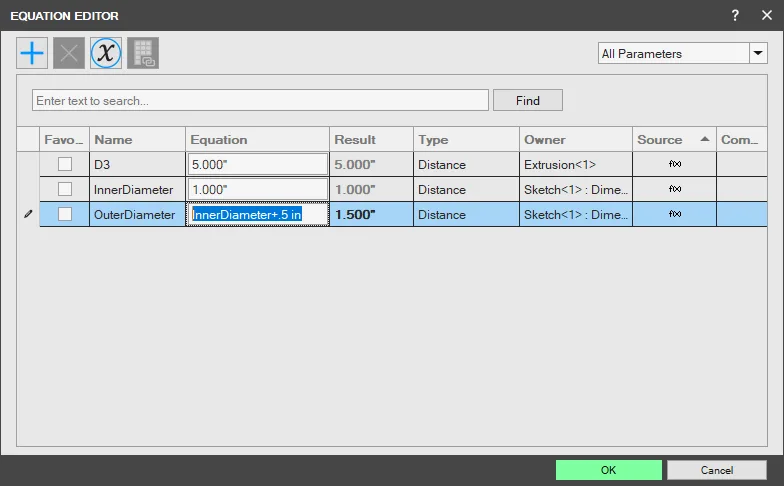Open the All Parameters dropdown
The image size is (784, 486).
click(758, 53)
